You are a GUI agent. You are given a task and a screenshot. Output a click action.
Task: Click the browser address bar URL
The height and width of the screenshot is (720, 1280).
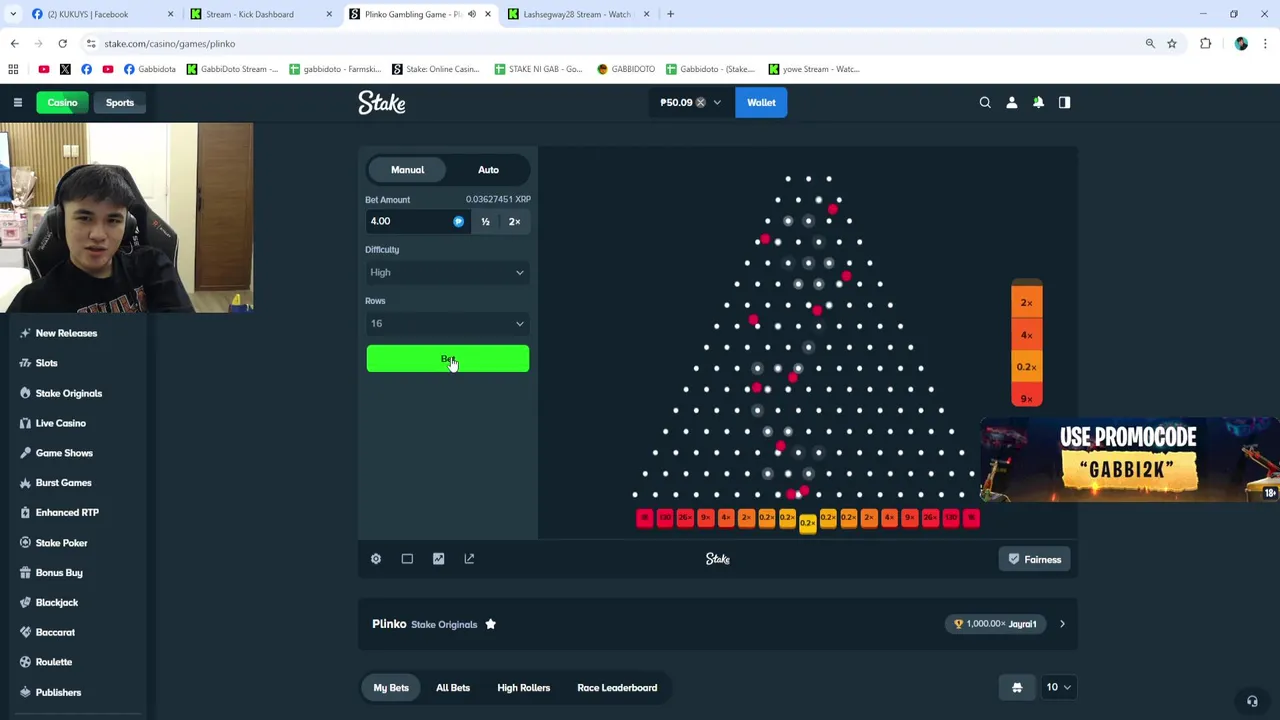pos(169,43)
